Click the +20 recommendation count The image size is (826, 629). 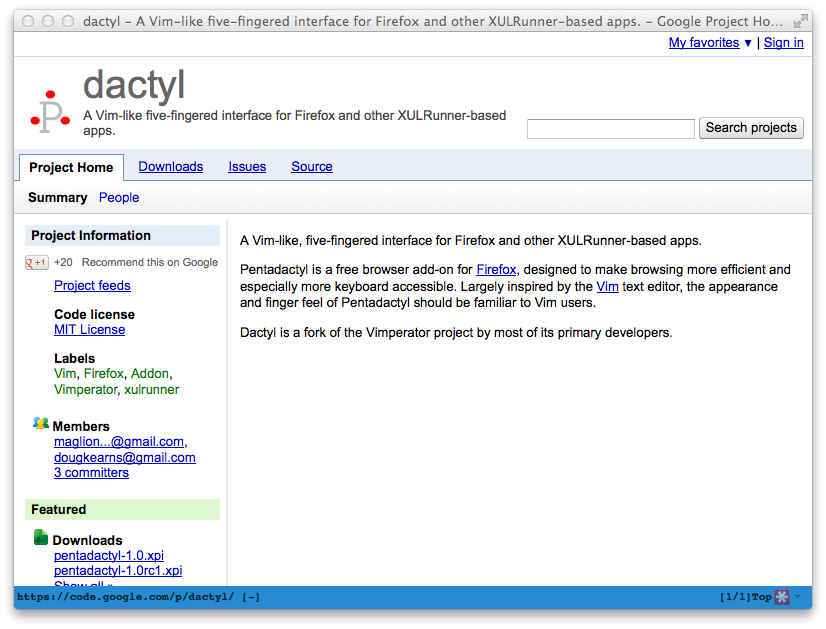click(x=63, y=262)
